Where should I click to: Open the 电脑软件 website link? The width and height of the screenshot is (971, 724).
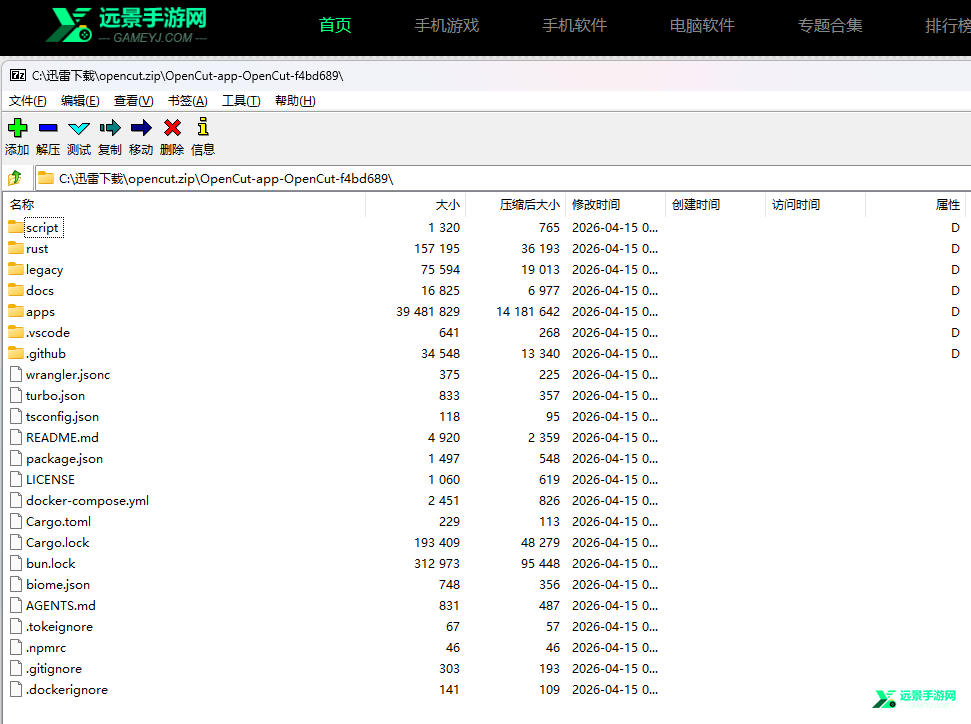702,25
